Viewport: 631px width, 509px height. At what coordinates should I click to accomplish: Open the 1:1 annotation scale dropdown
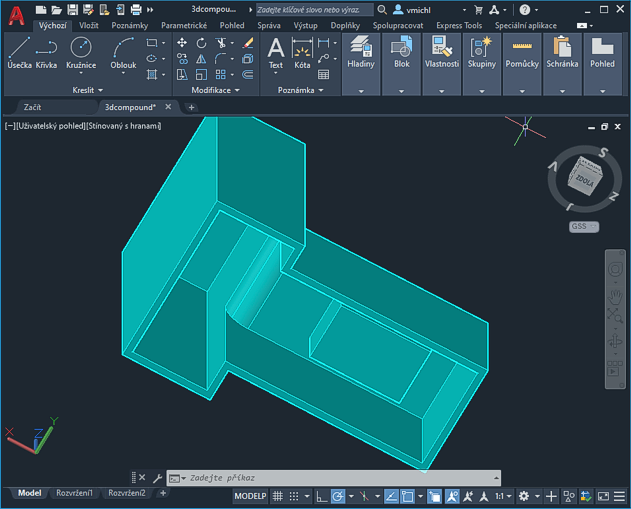(x=502, y=496)
